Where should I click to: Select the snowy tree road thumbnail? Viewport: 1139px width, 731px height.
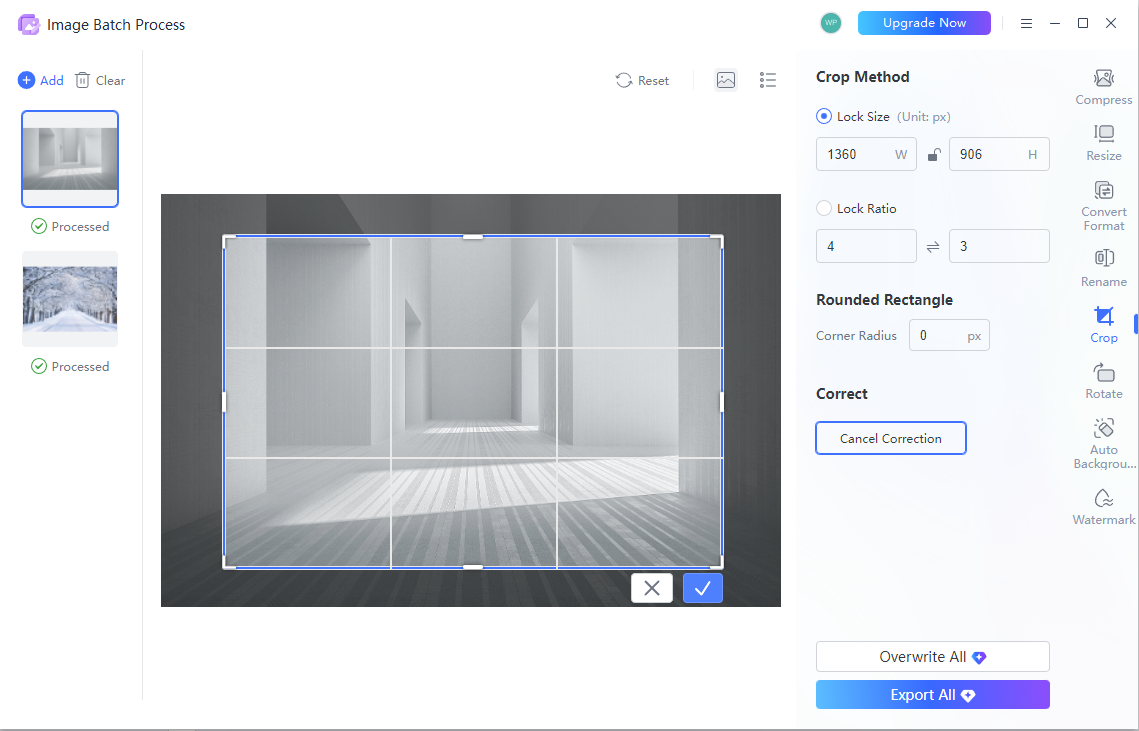click(x=70, y=299)
